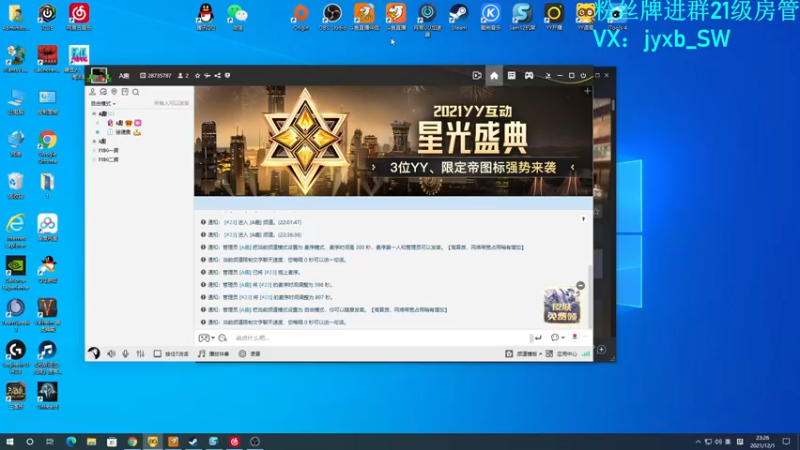Open the NetEase Cloud Music desktop icon

tap(79, 17)
